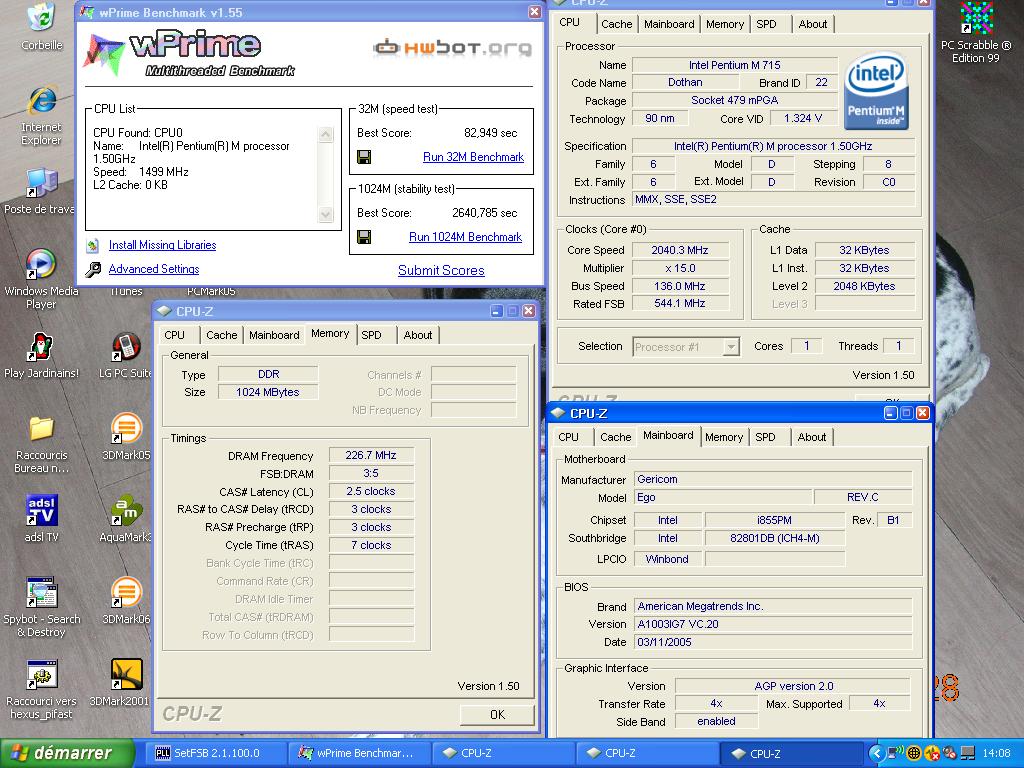Viewport: 1024px width, 768px height.
Task: Click Run 32M Benchmark link
Action: (x=473, y=157)
